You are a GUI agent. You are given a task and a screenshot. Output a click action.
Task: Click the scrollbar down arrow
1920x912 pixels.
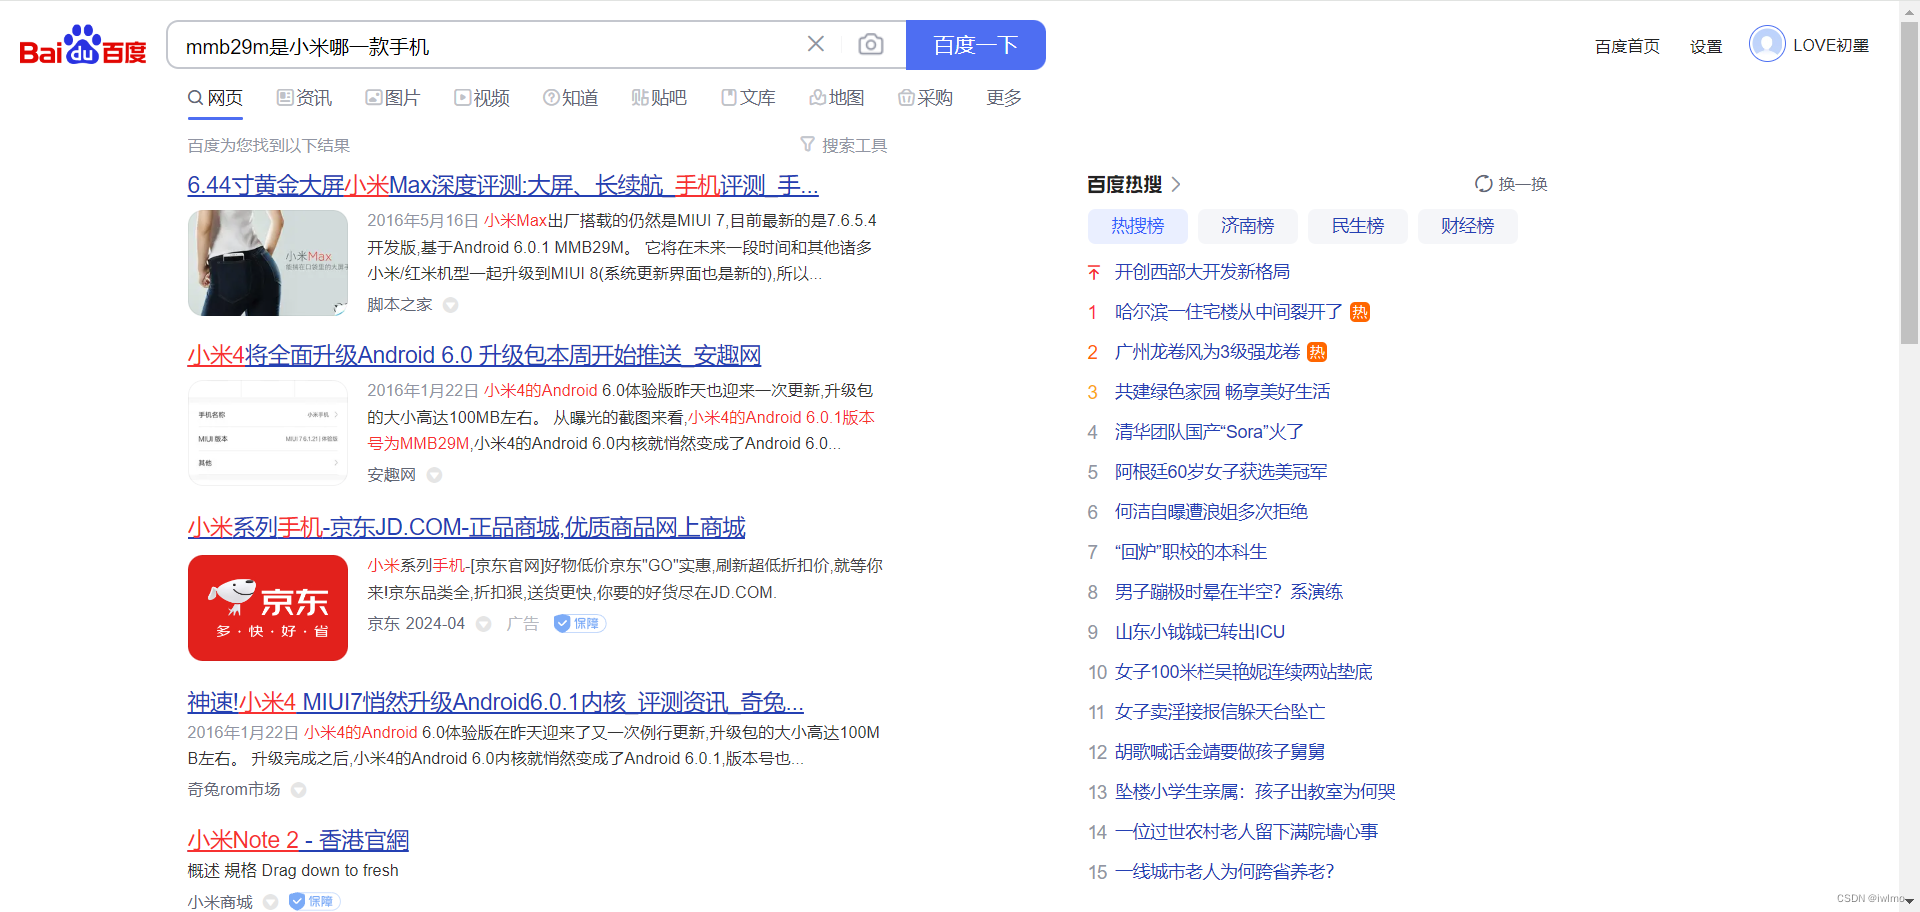1909,903
